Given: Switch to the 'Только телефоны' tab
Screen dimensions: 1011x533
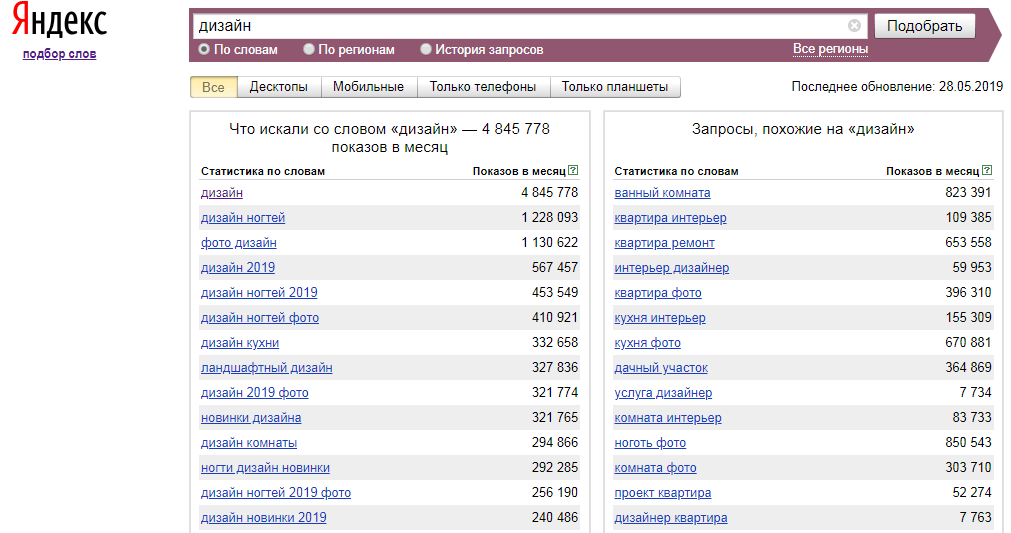Looking at the screenshot, I should 483,87.
